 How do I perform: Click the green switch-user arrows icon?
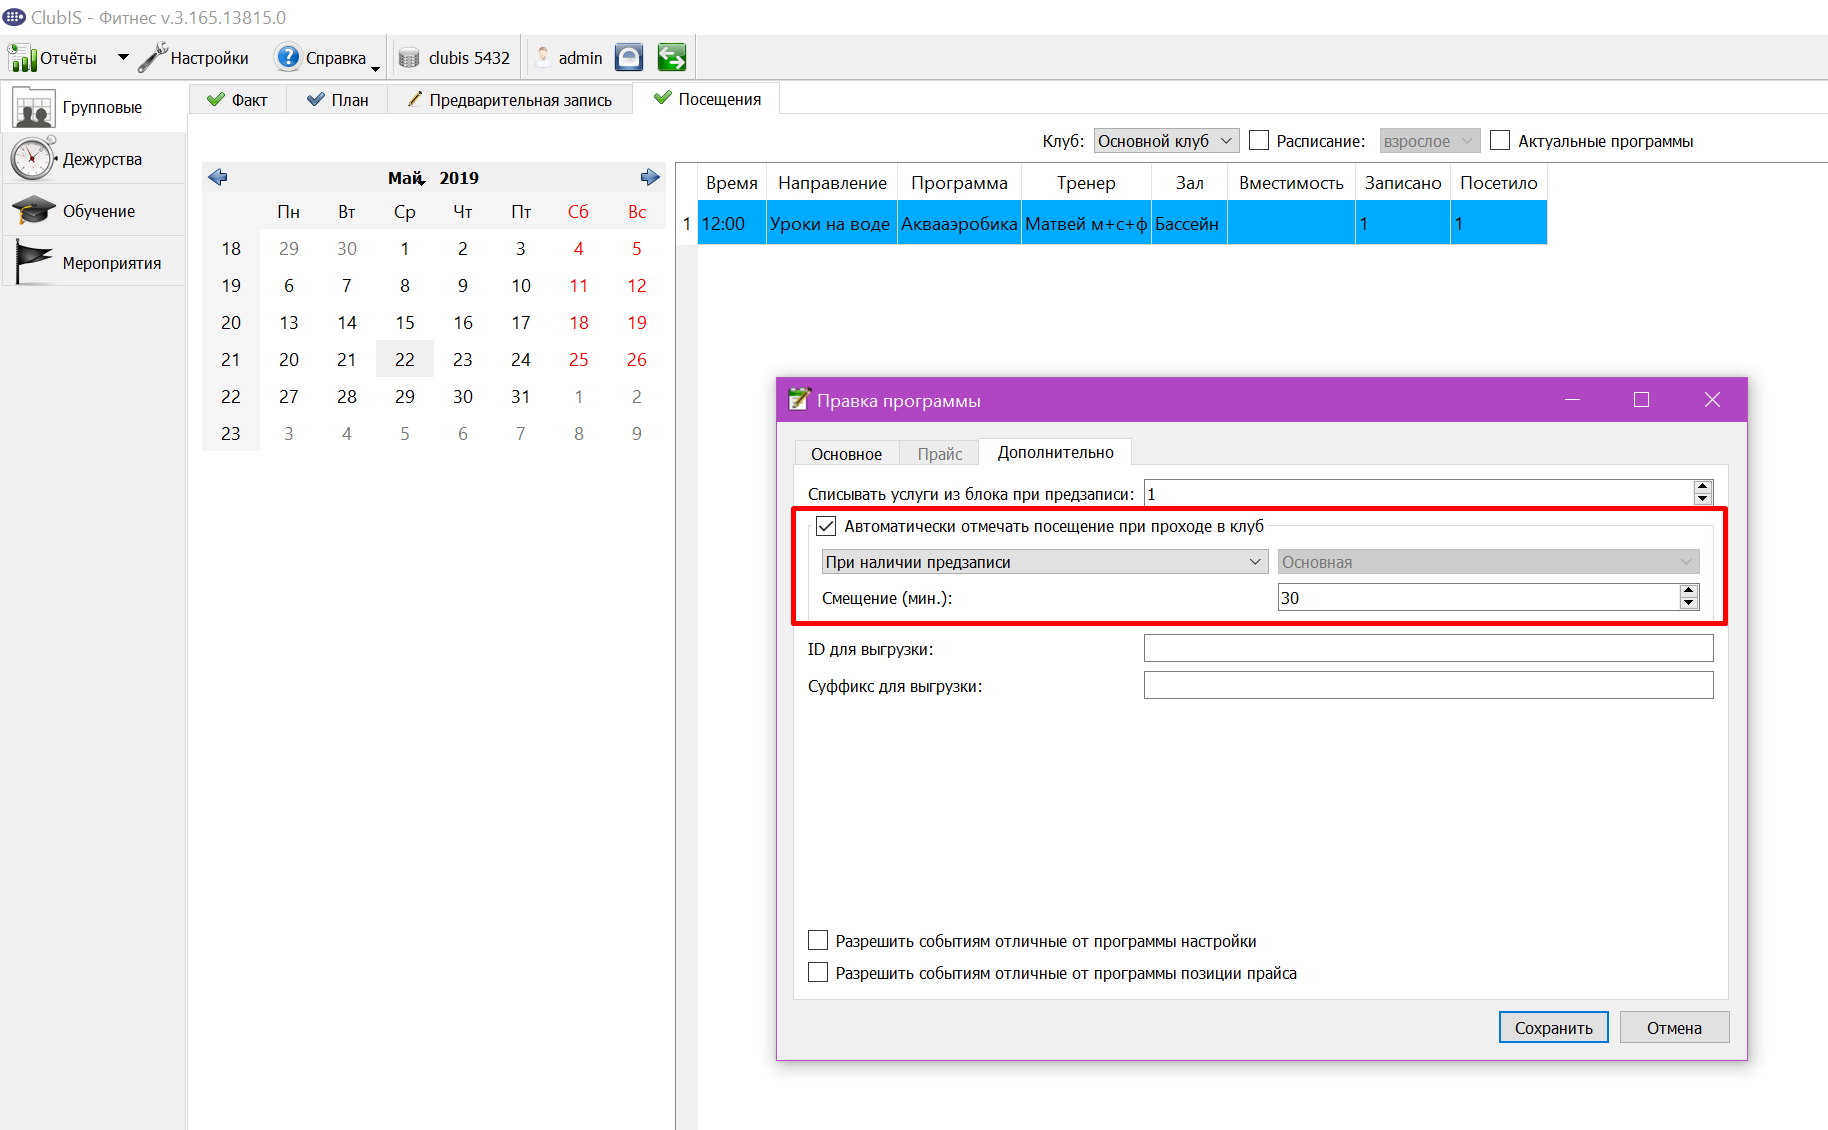click(x=672, y=57)
